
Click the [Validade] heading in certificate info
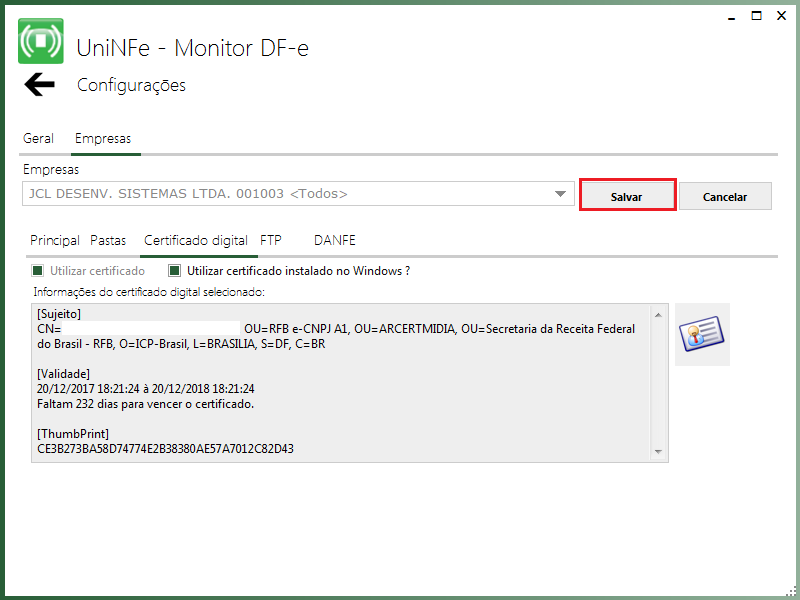coord(63,374)
